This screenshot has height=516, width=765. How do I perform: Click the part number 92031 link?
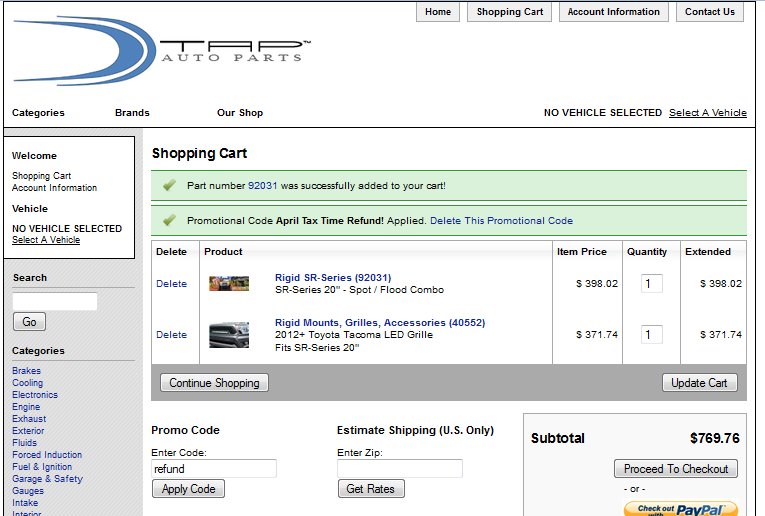point(262,185)
